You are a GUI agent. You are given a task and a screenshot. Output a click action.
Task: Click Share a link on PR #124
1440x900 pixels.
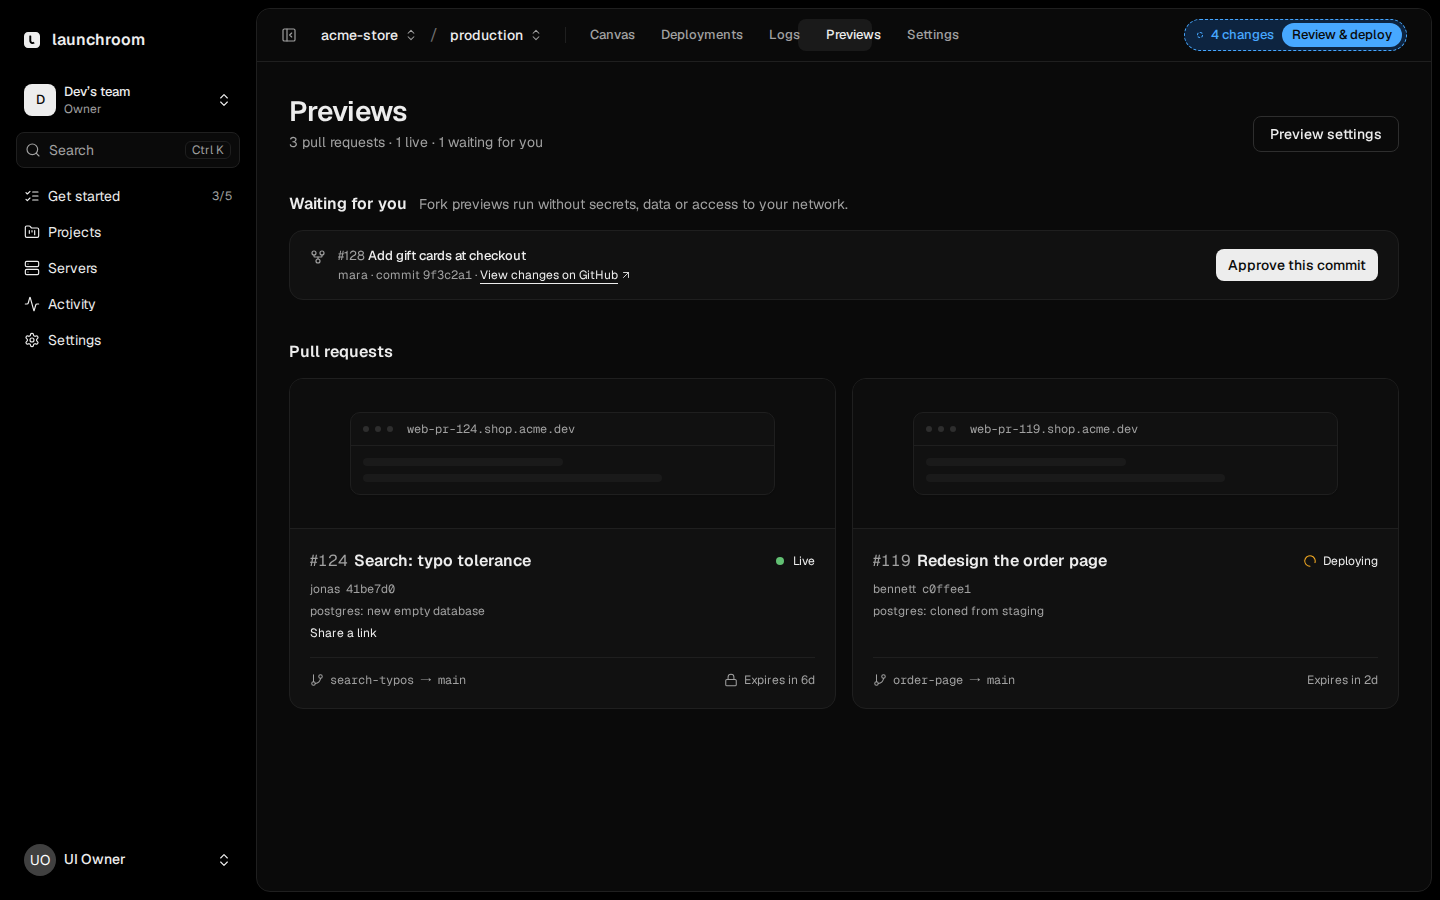(343, 633)
